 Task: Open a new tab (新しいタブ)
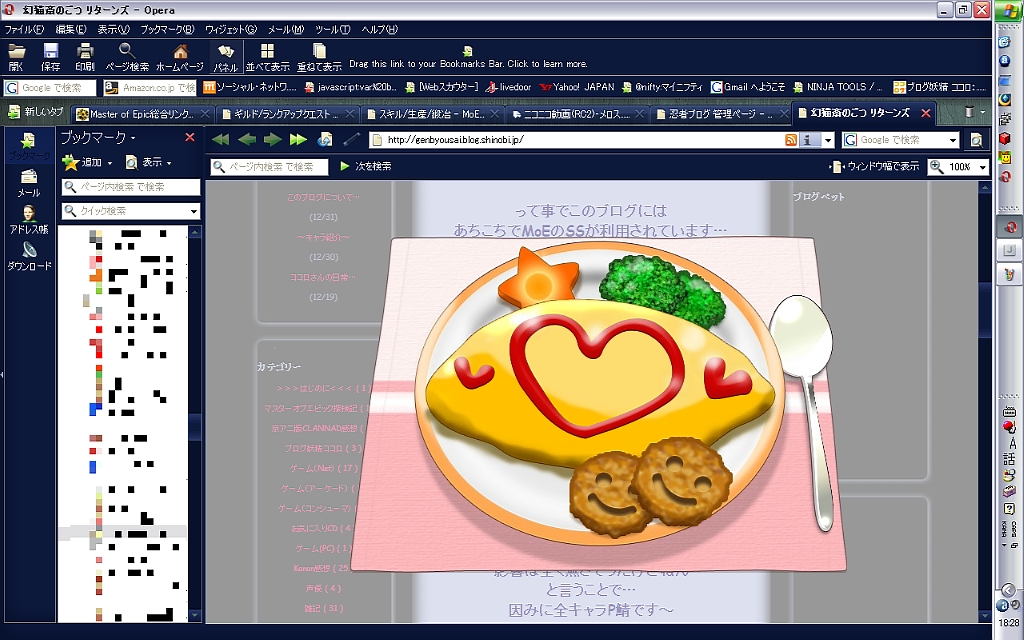[36, 112]
